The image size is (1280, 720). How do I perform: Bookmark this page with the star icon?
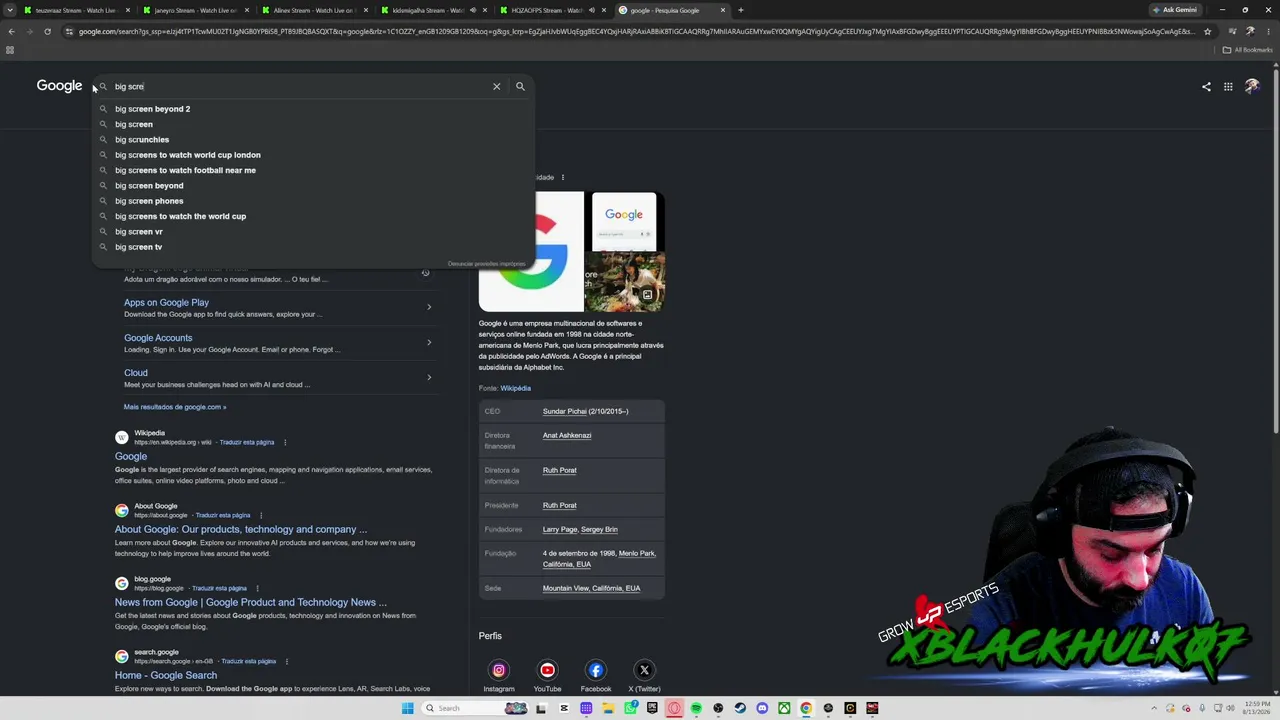pyautogui.click(x=1208, y=31)
